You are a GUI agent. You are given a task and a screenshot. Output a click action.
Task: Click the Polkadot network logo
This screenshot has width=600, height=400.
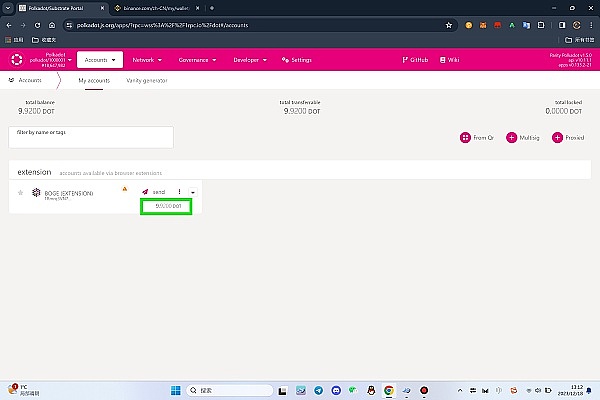click(16, 60)
